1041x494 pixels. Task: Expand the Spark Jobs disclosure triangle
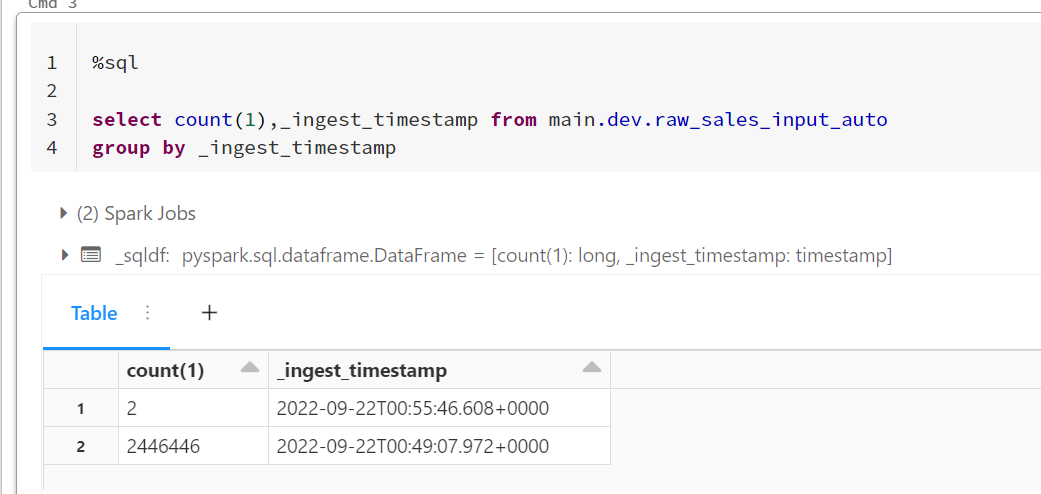click(65, 213)
